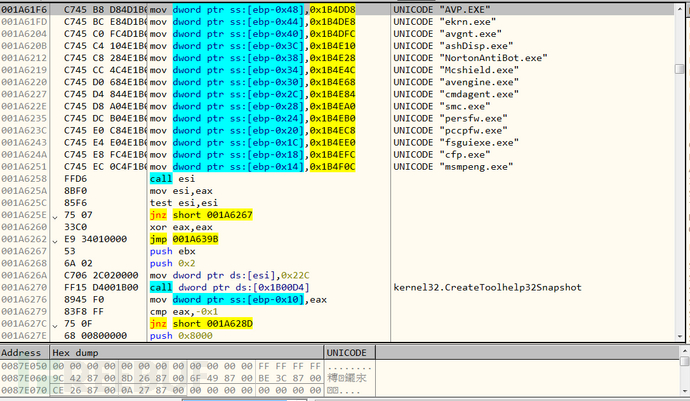
Task: Select opcode bytes E9 34010000
Action: coord(95,239)
